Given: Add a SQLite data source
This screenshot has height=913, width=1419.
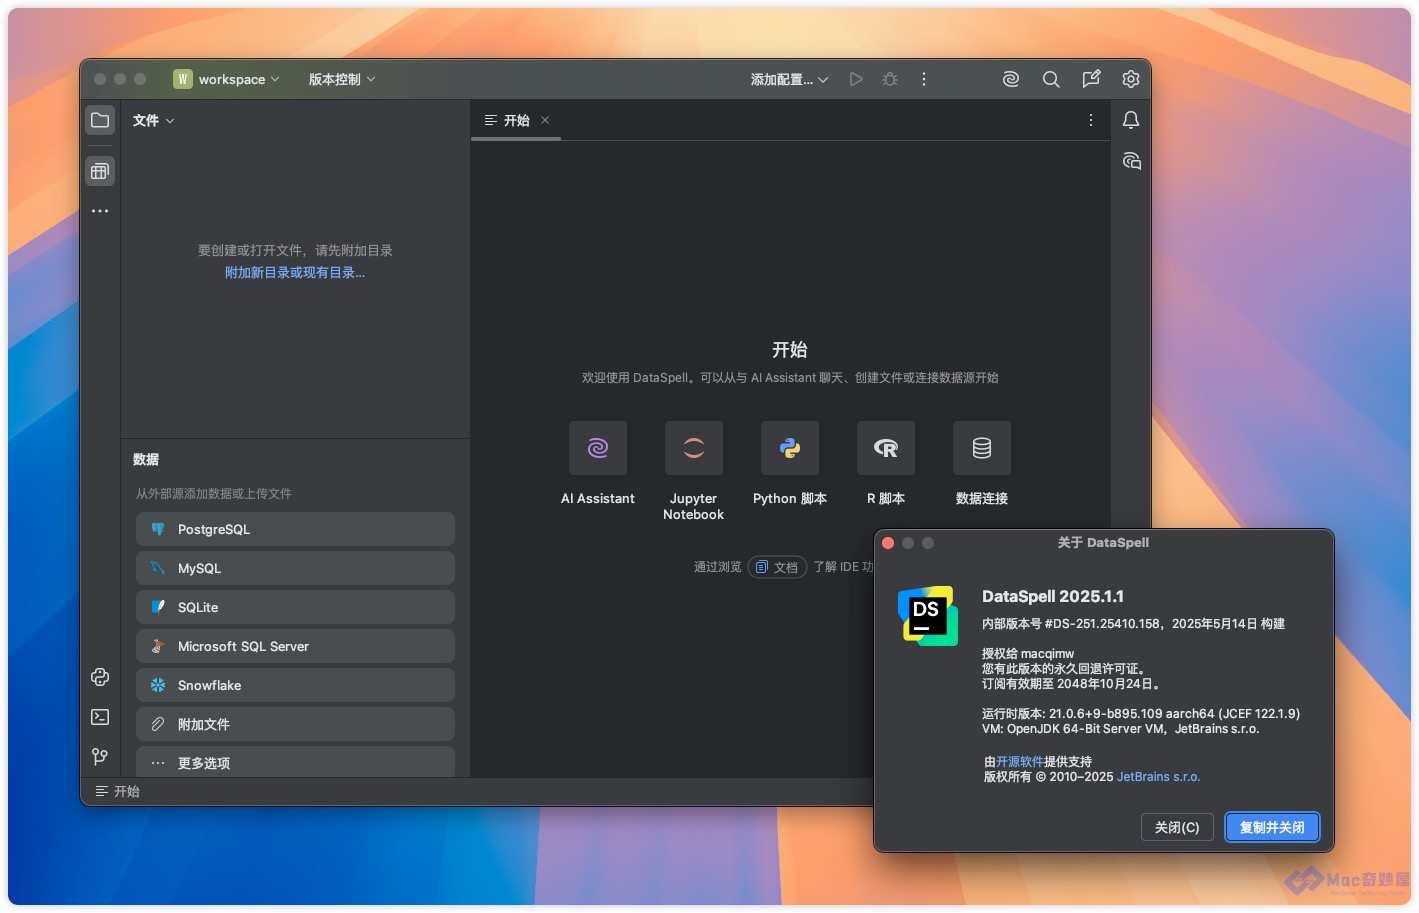Looking at the screenshot, I should tap(295, 607).
